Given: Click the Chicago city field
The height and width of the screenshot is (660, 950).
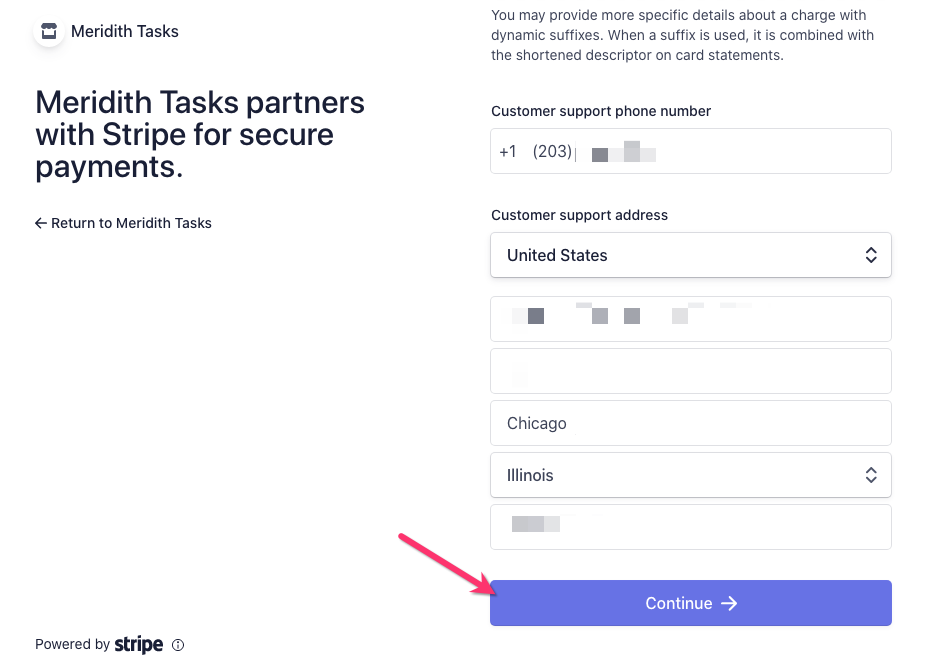Looking at the screenshot, I should [x=690, y=423].
